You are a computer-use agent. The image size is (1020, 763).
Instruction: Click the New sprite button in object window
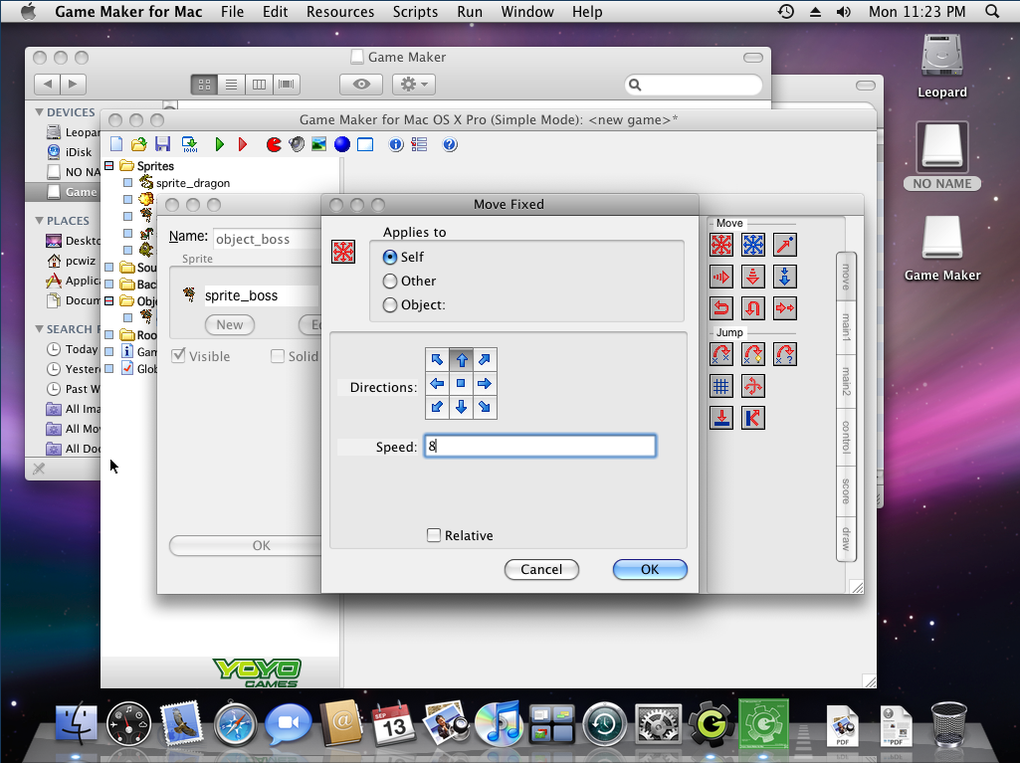pos(230,325)
